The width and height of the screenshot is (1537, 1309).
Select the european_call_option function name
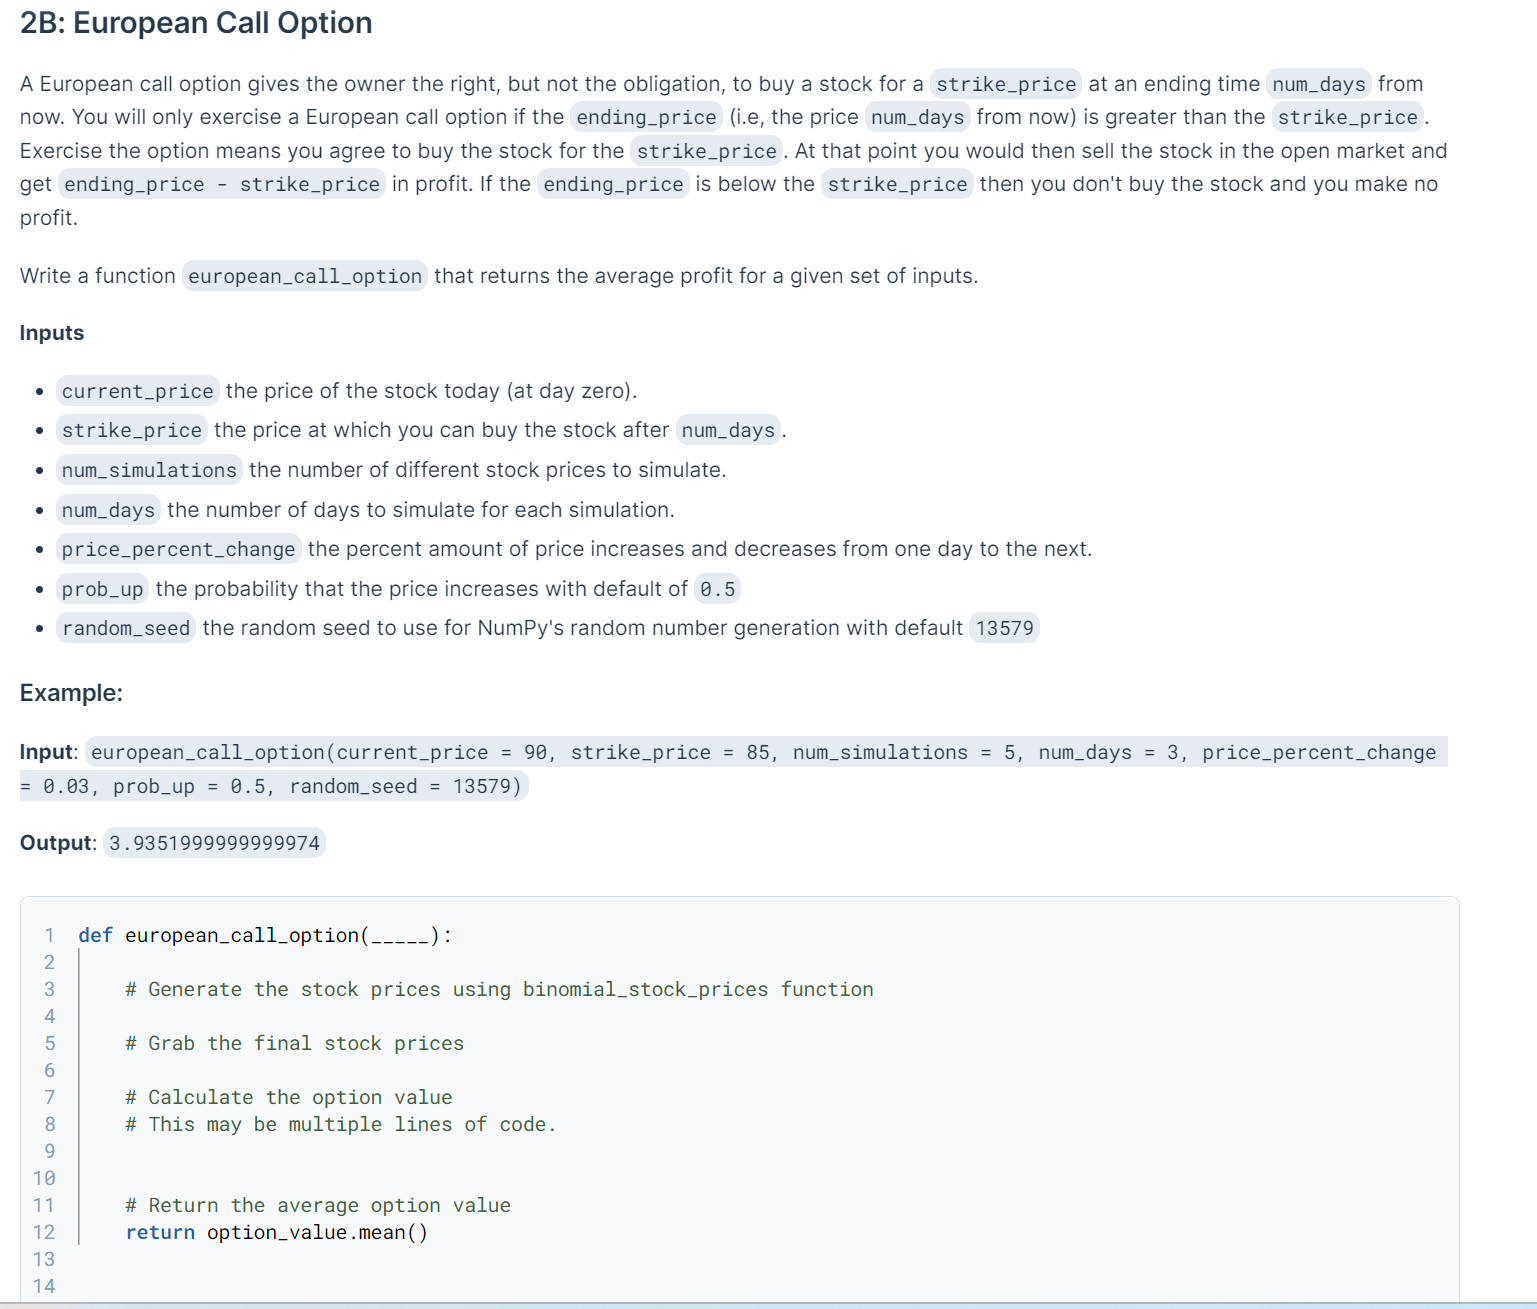[304, 276]
